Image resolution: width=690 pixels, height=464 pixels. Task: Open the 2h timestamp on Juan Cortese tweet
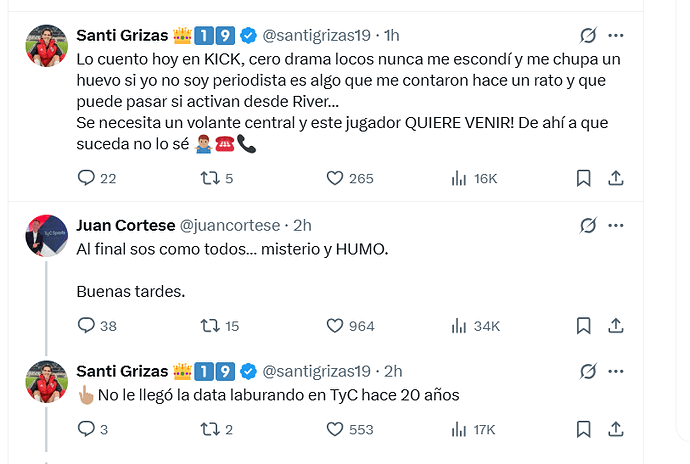pyautogui.click(x=302, y=225)
